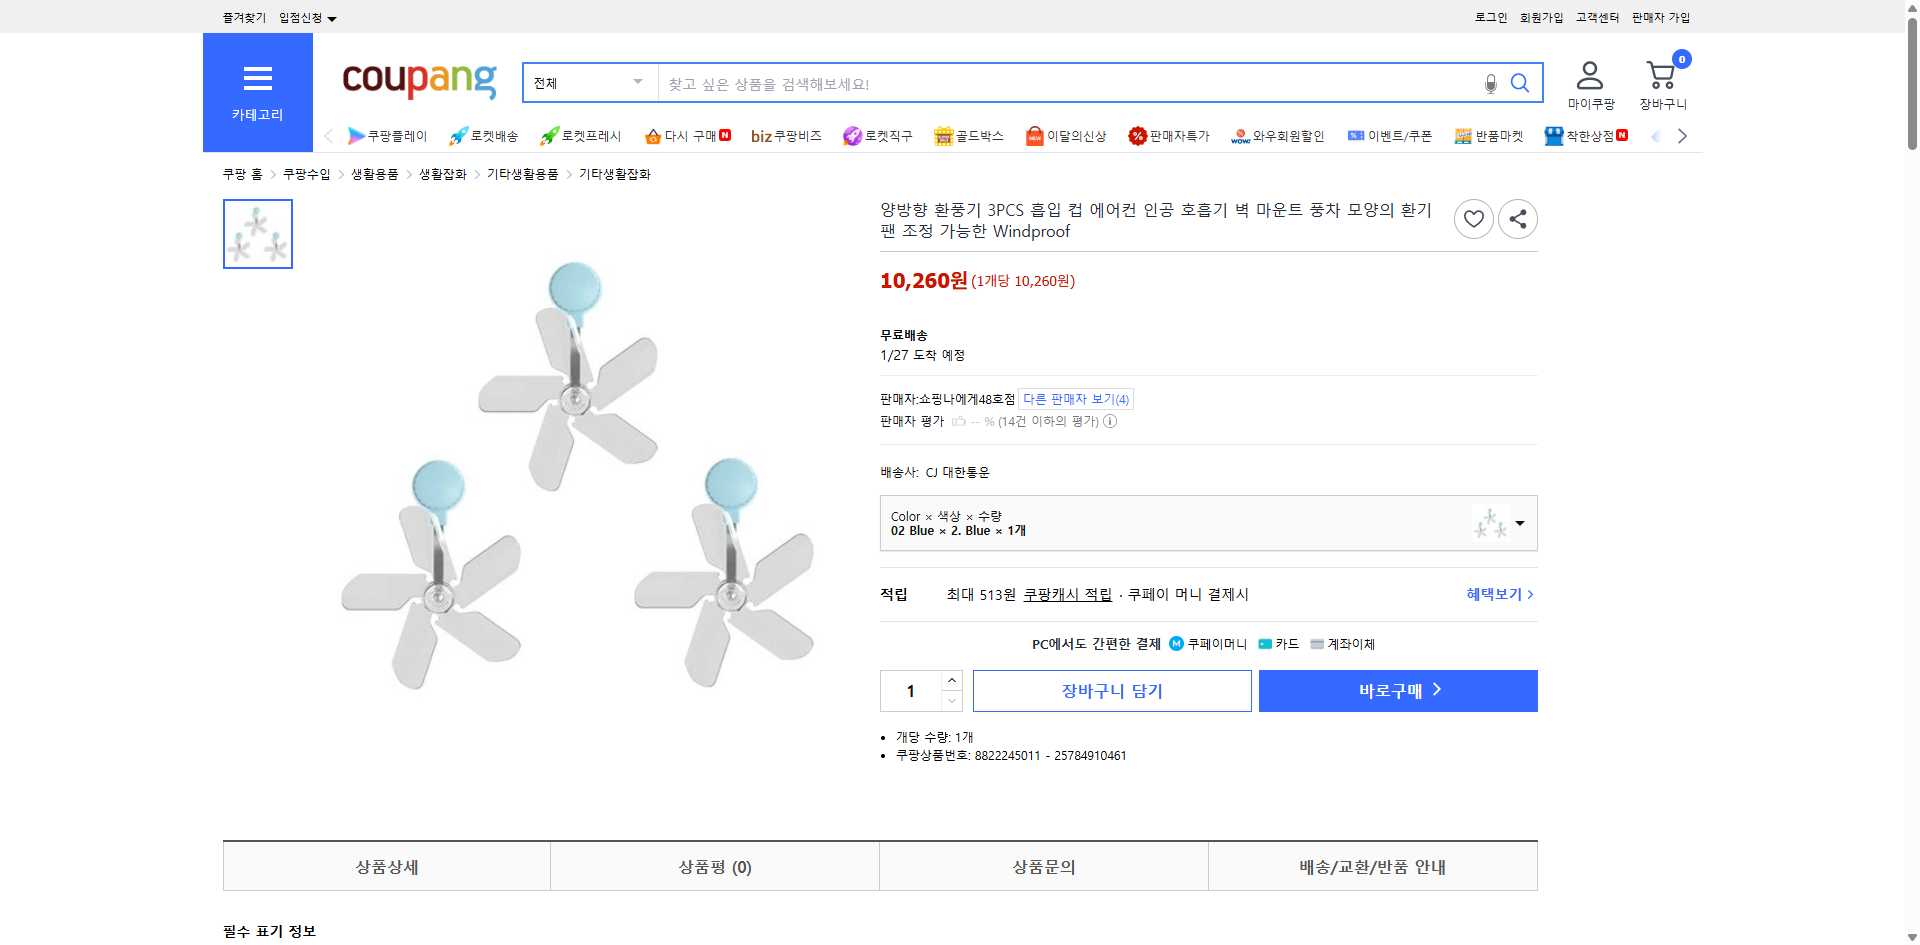1920x945 pixels.
Task: Select the product thumbnail image
Action: pyautogui.click(x=257, y=233)
